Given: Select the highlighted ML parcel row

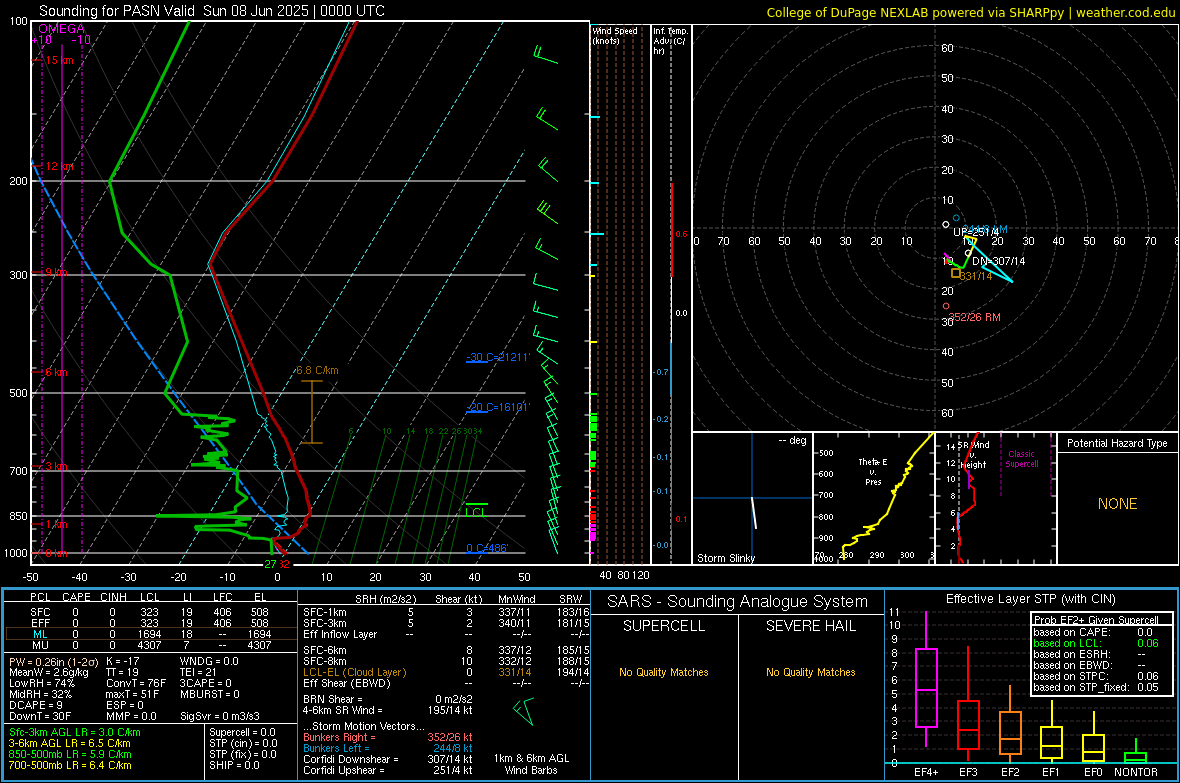Looking at the screenshot, I should coord(149,634).
